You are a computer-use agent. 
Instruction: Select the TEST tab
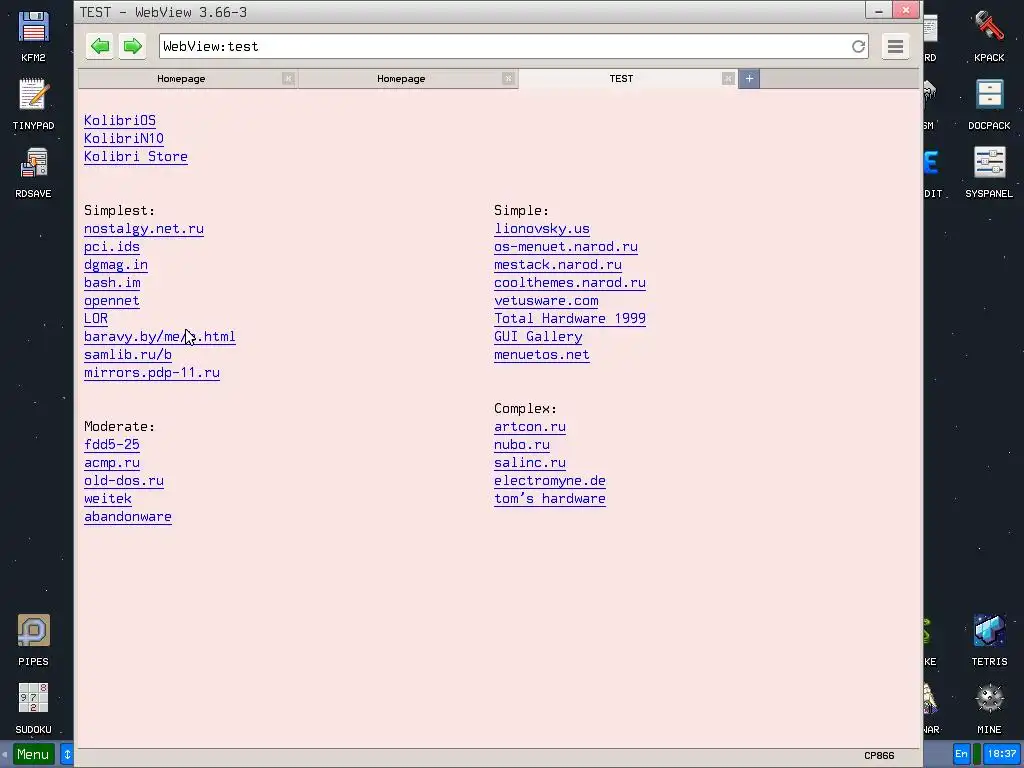coord(621,78)
